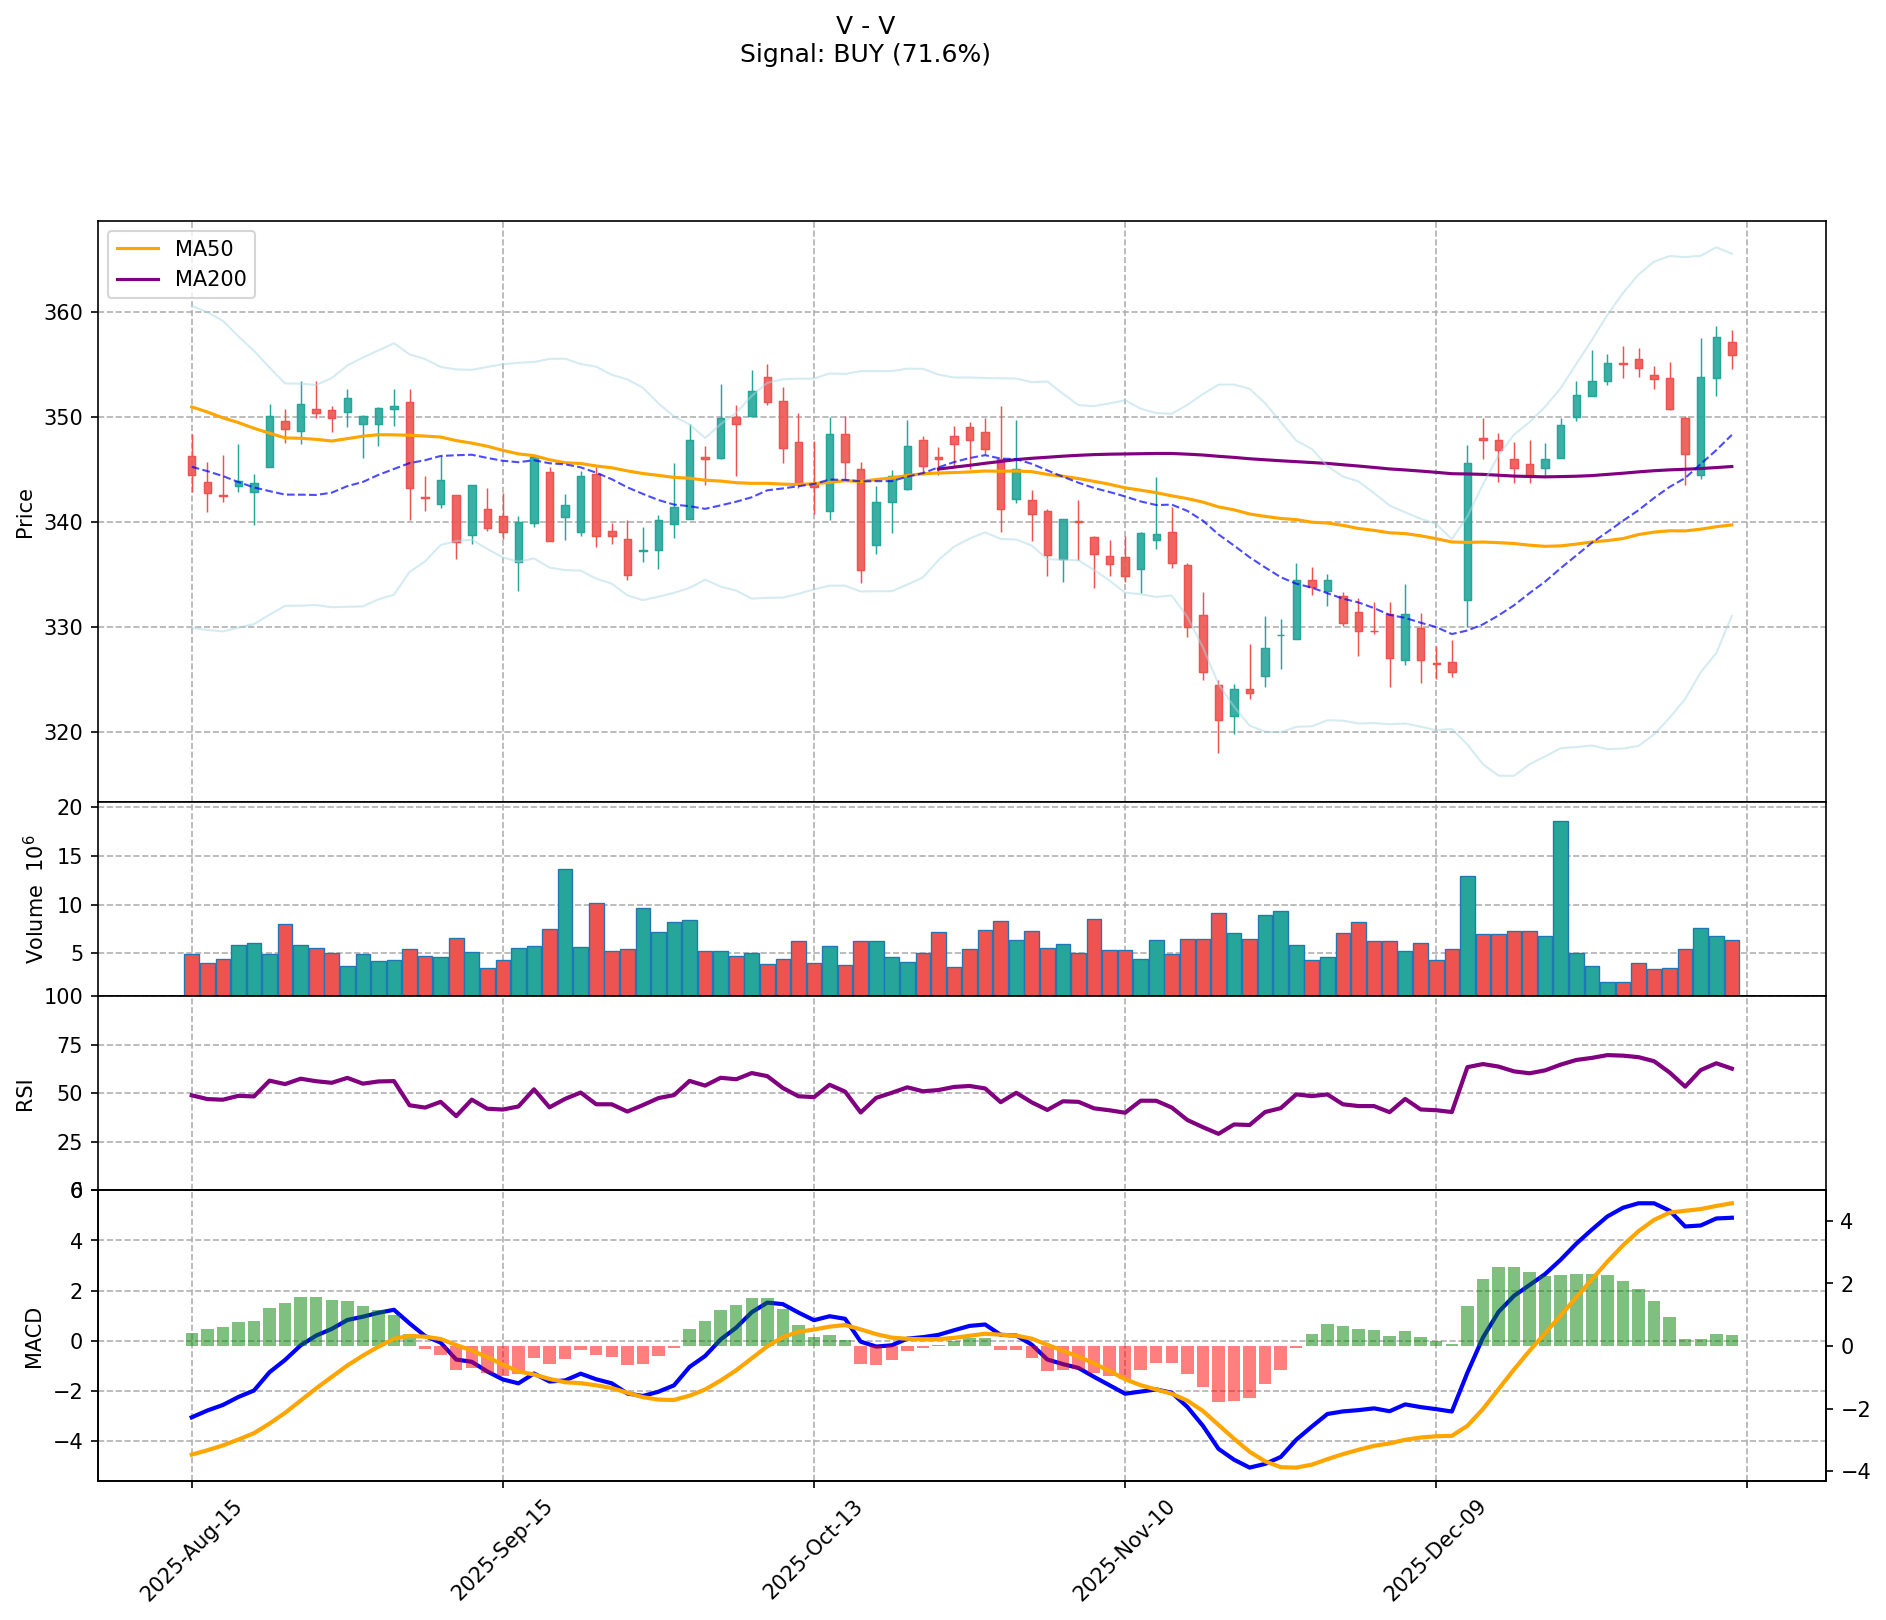Click the RSI y-axis label
This screenshot has height=1620, width=1886.
[25, 1095]
